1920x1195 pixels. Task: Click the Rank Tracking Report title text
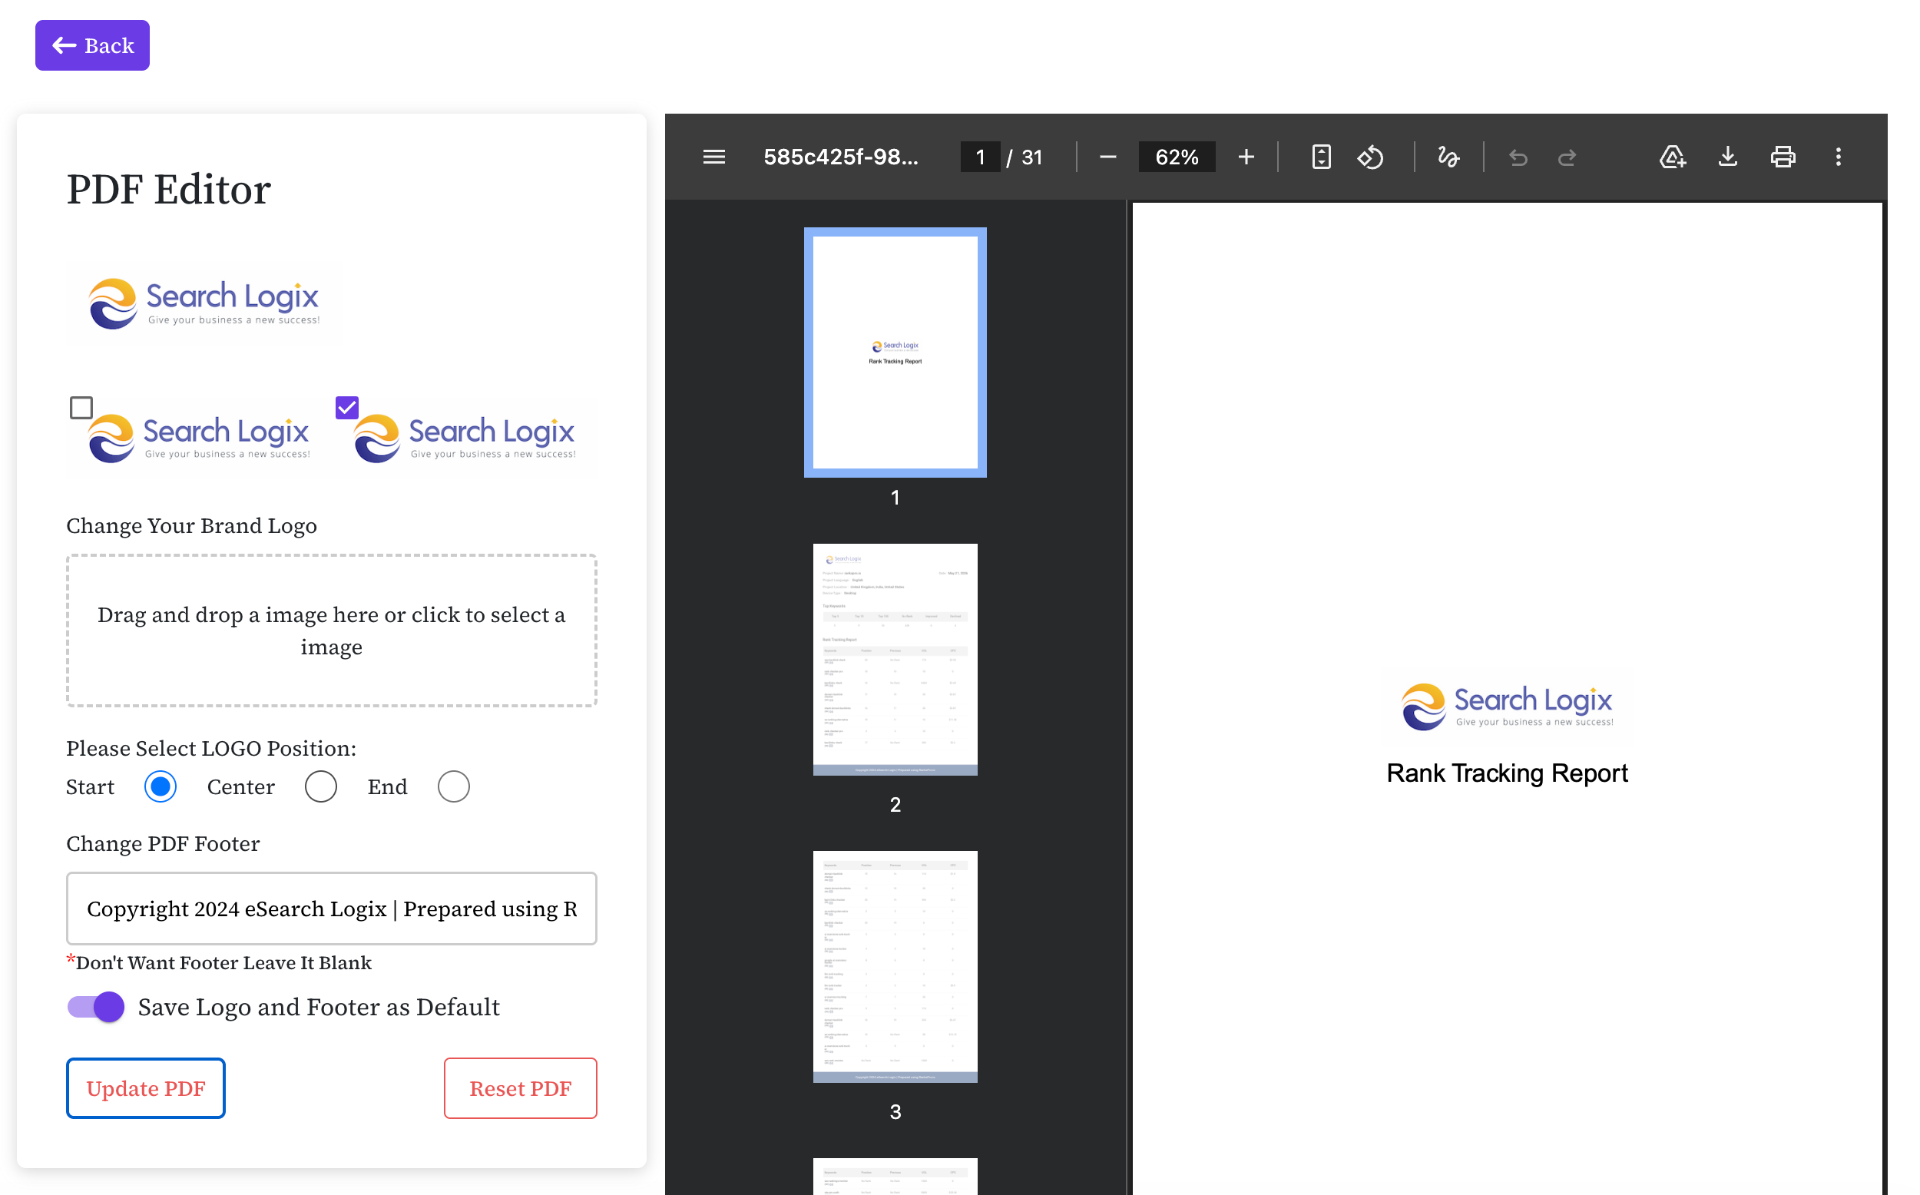(x=1507, y=773)
